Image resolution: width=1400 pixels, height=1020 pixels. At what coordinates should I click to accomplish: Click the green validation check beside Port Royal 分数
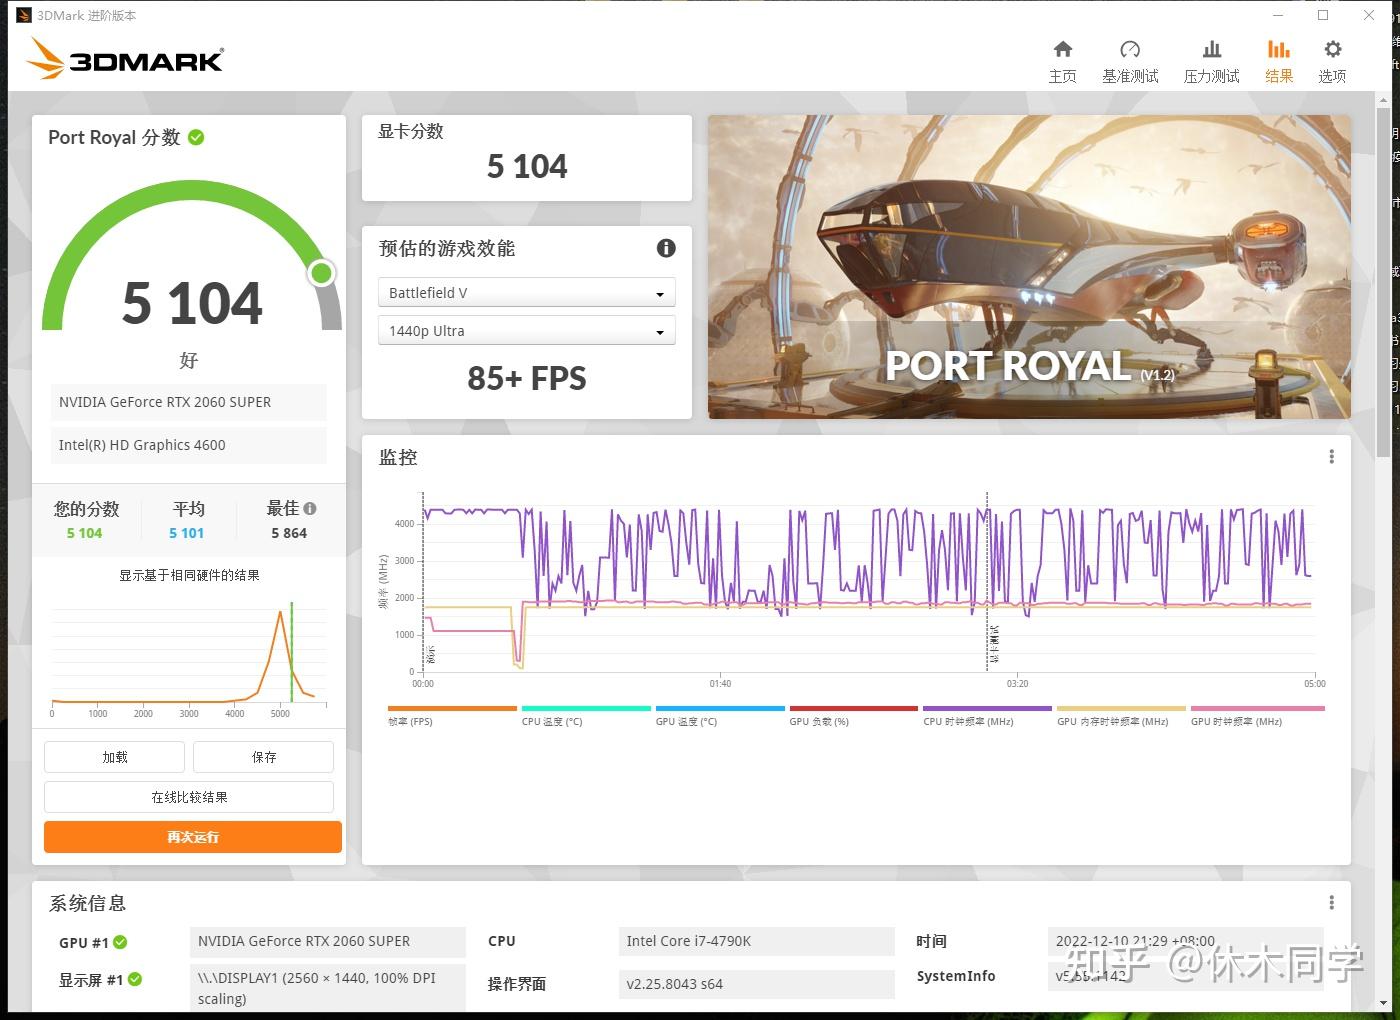click(x=196, y=137)
